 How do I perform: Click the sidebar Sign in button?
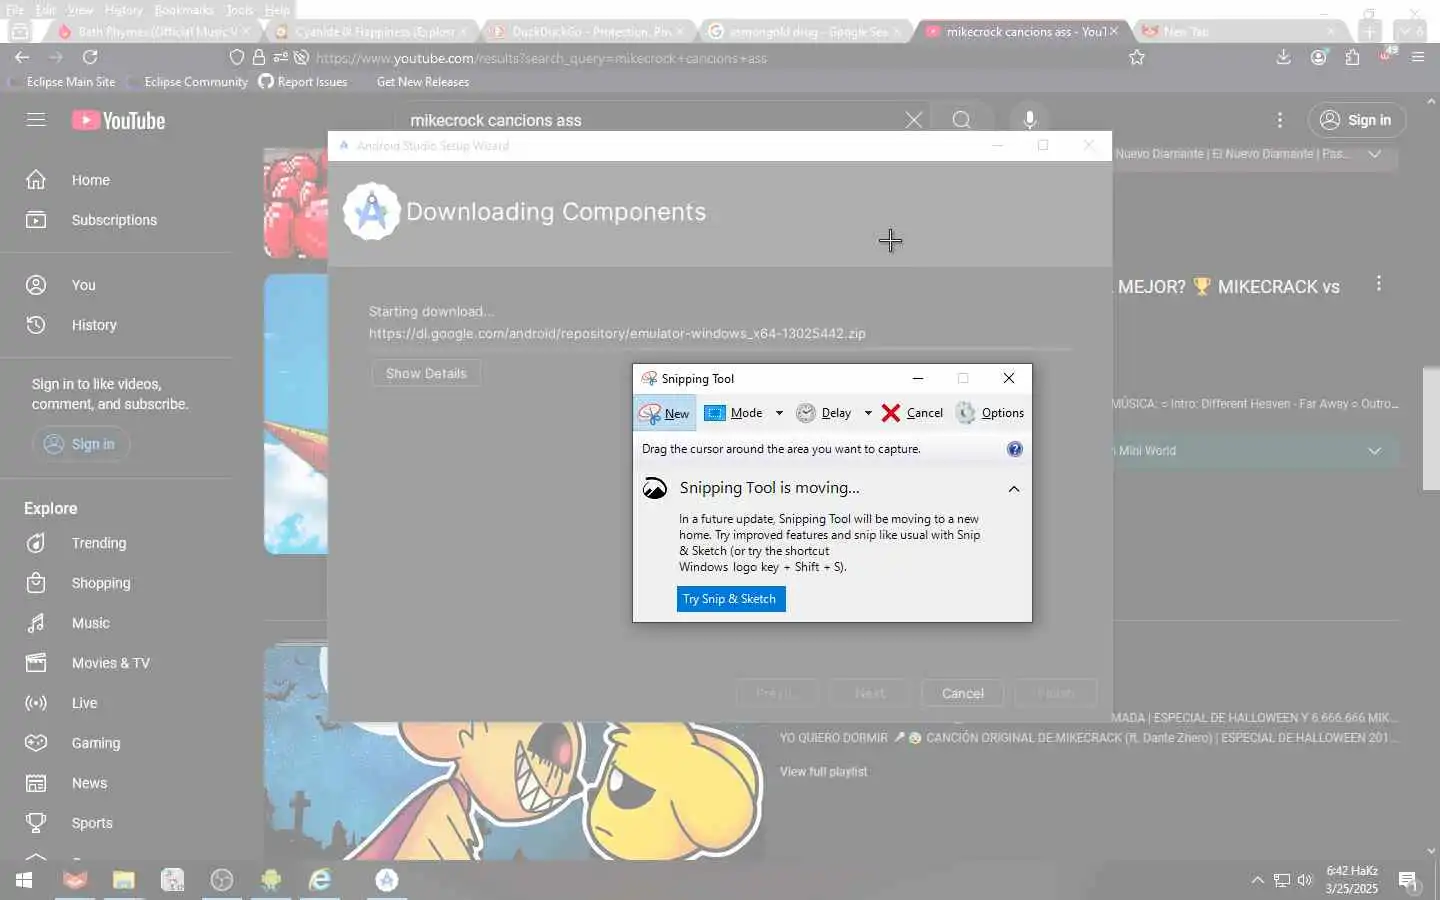[81, 444]
